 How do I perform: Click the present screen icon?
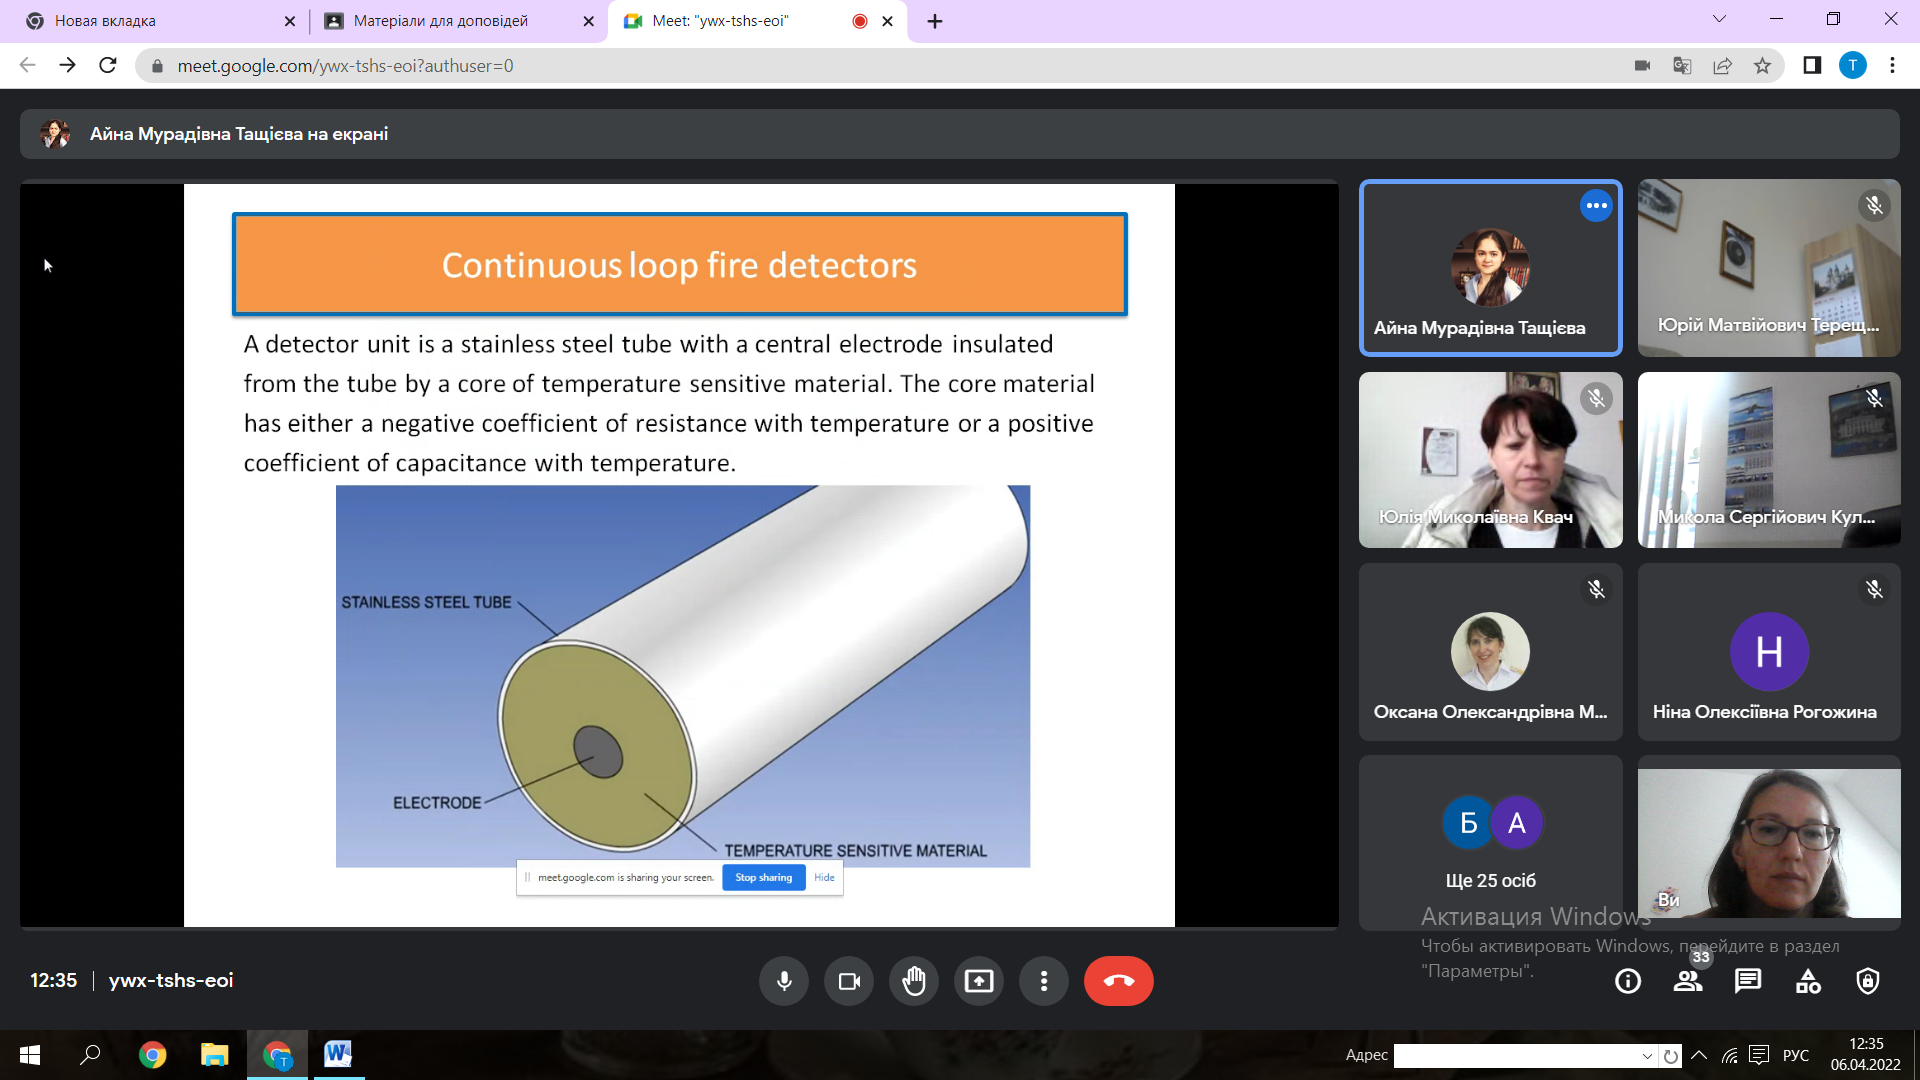point(979,981)
